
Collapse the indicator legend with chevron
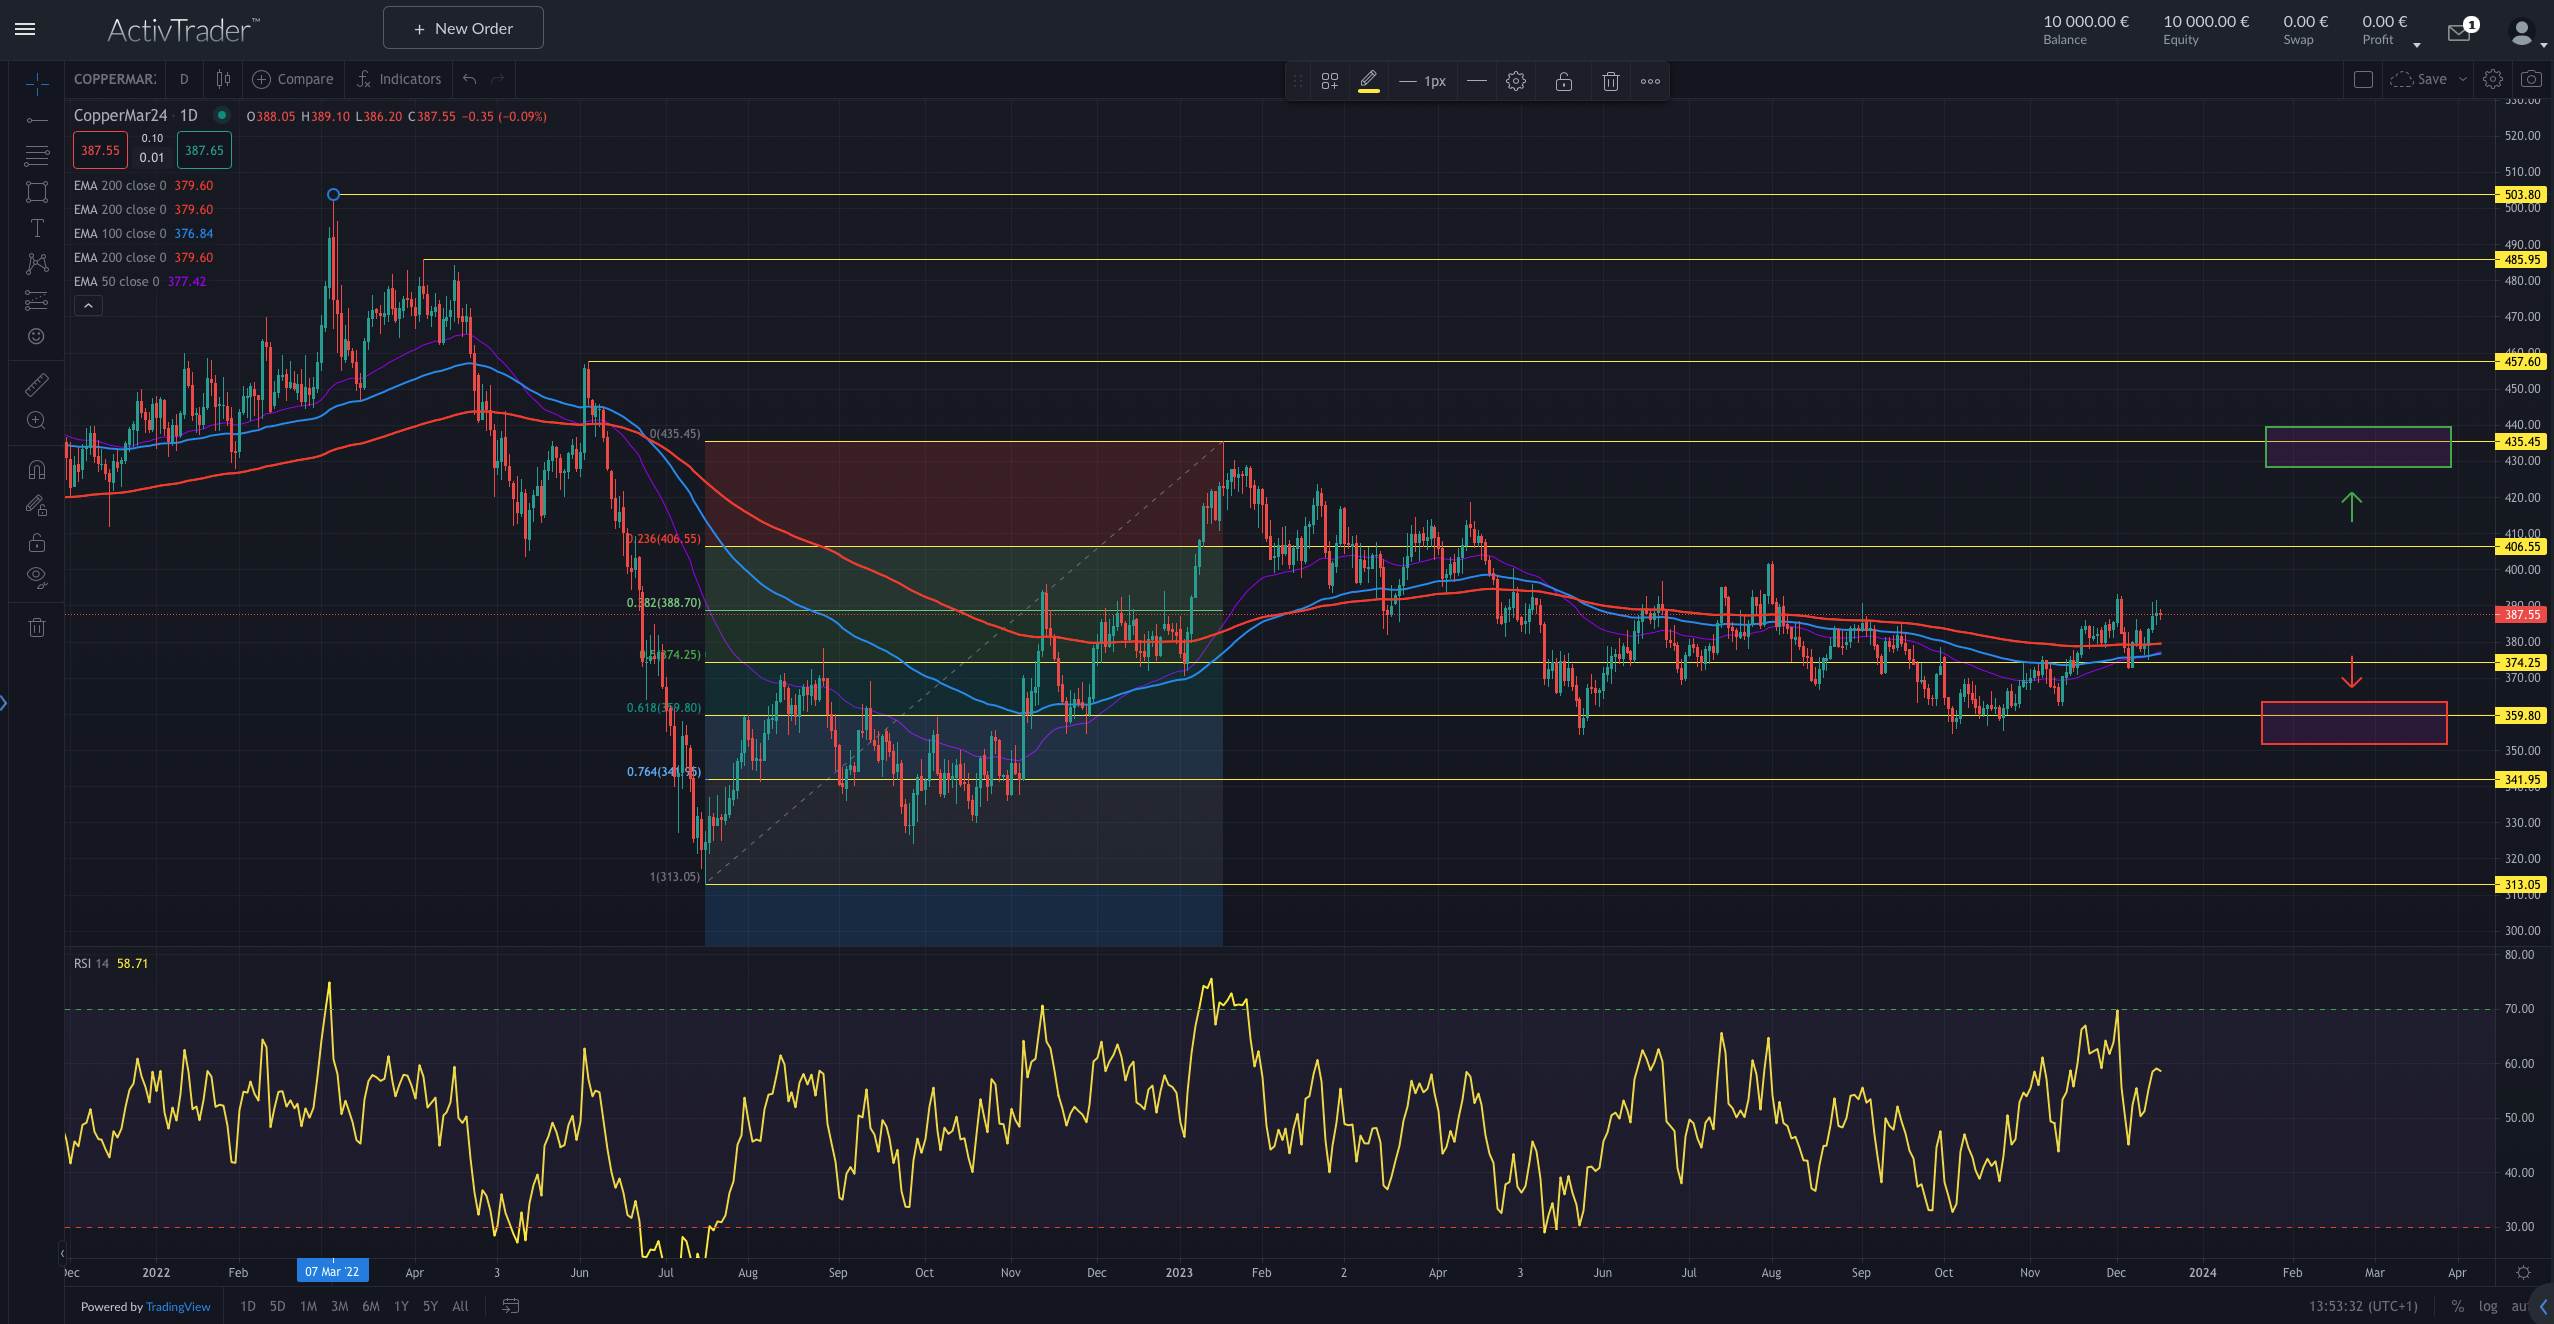coord(88,306)
